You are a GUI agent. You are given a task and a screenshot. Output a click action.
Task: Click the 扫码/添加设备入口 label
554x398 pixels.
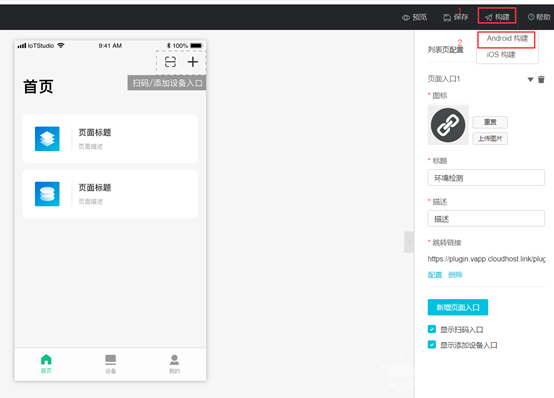tap(167, 83)
